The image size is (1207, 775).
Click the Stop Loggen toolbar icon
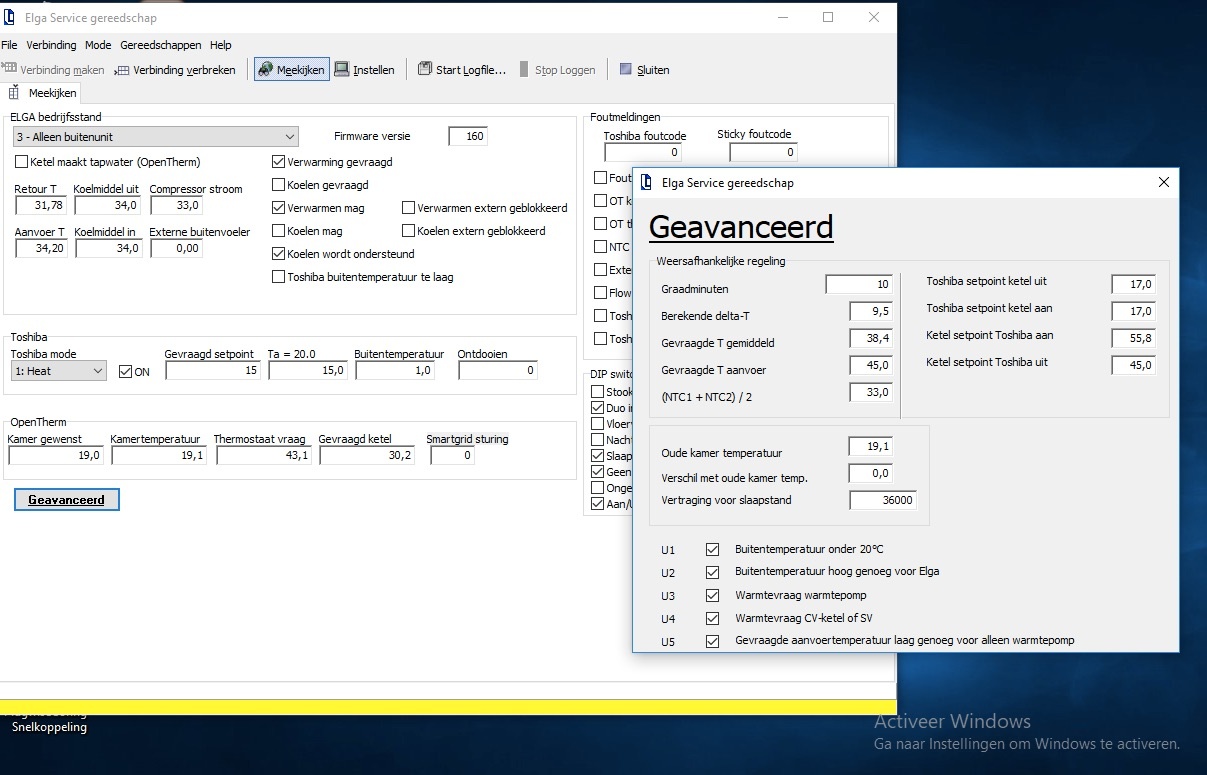tap(524, 69)
